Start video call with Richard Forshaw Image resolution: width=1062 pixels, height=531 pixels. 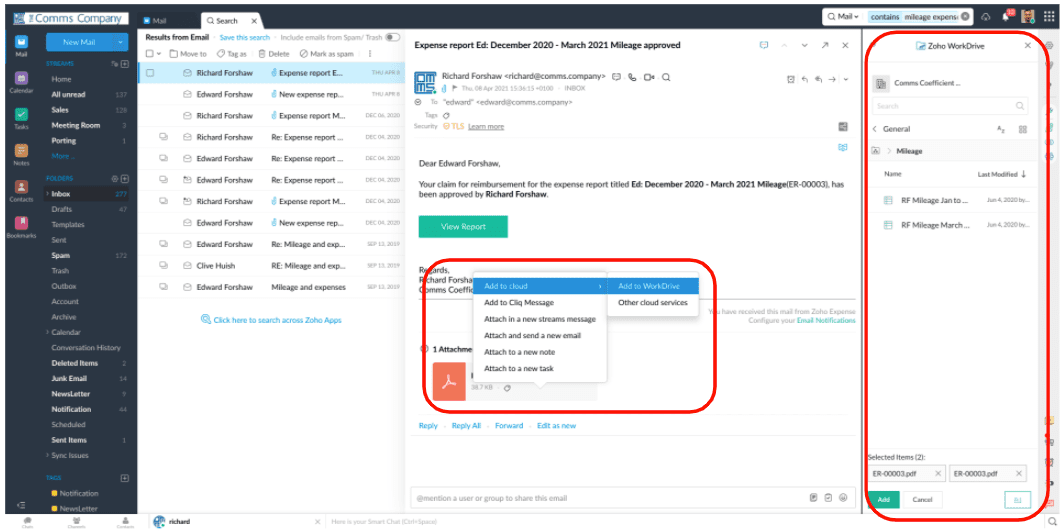coord(649,77)
